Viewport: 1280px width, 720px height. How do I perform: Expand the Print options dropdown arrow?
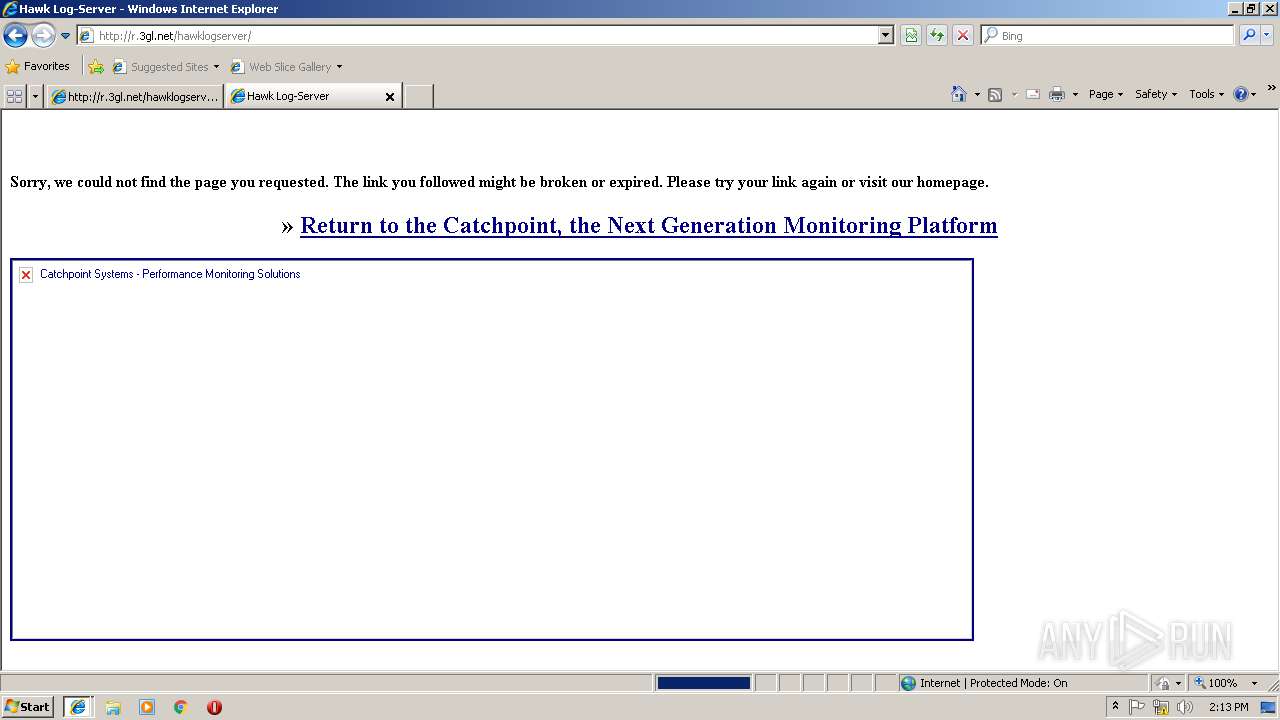pyautogui.click(x=1075, y=94)
